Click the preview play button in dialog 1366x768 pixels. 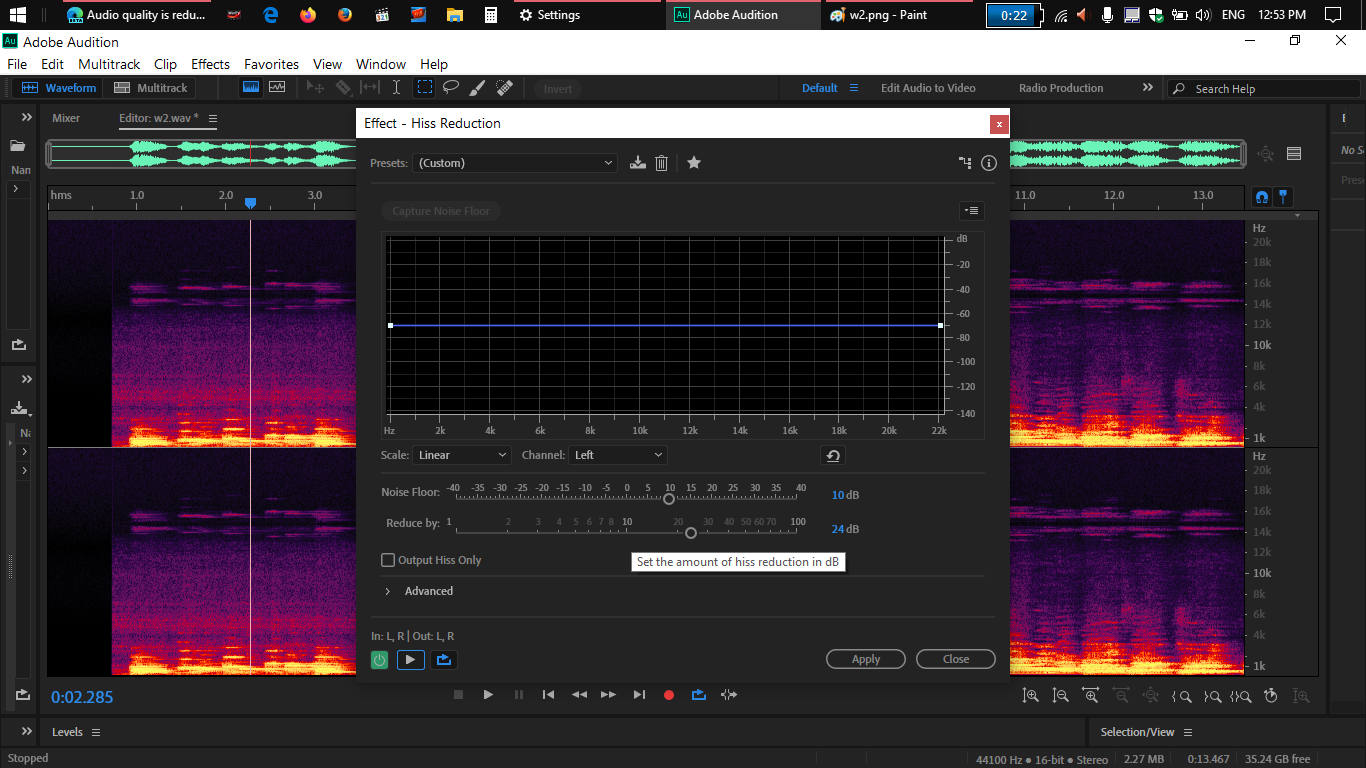[410, 660]
